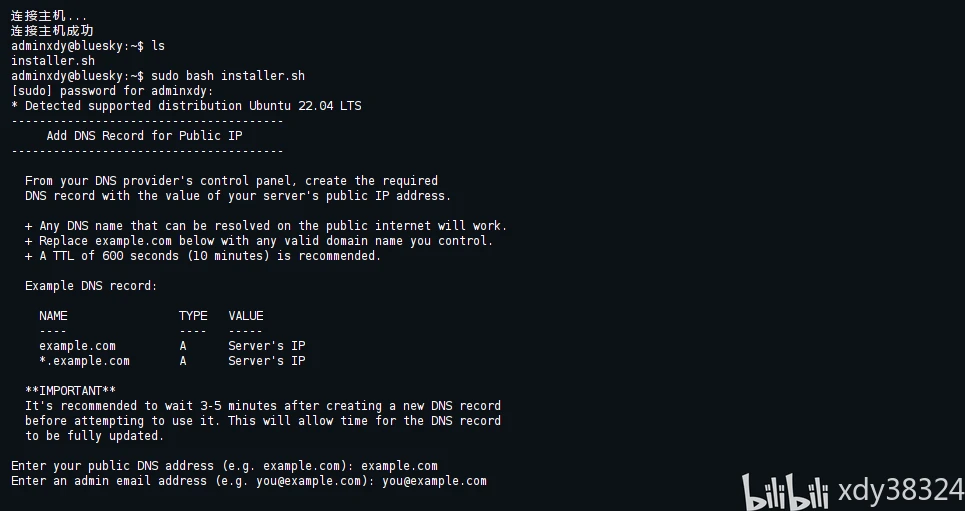Click the "ls" command on the first prompt
Screen dimensions: 965x511
tap(158, 46)
